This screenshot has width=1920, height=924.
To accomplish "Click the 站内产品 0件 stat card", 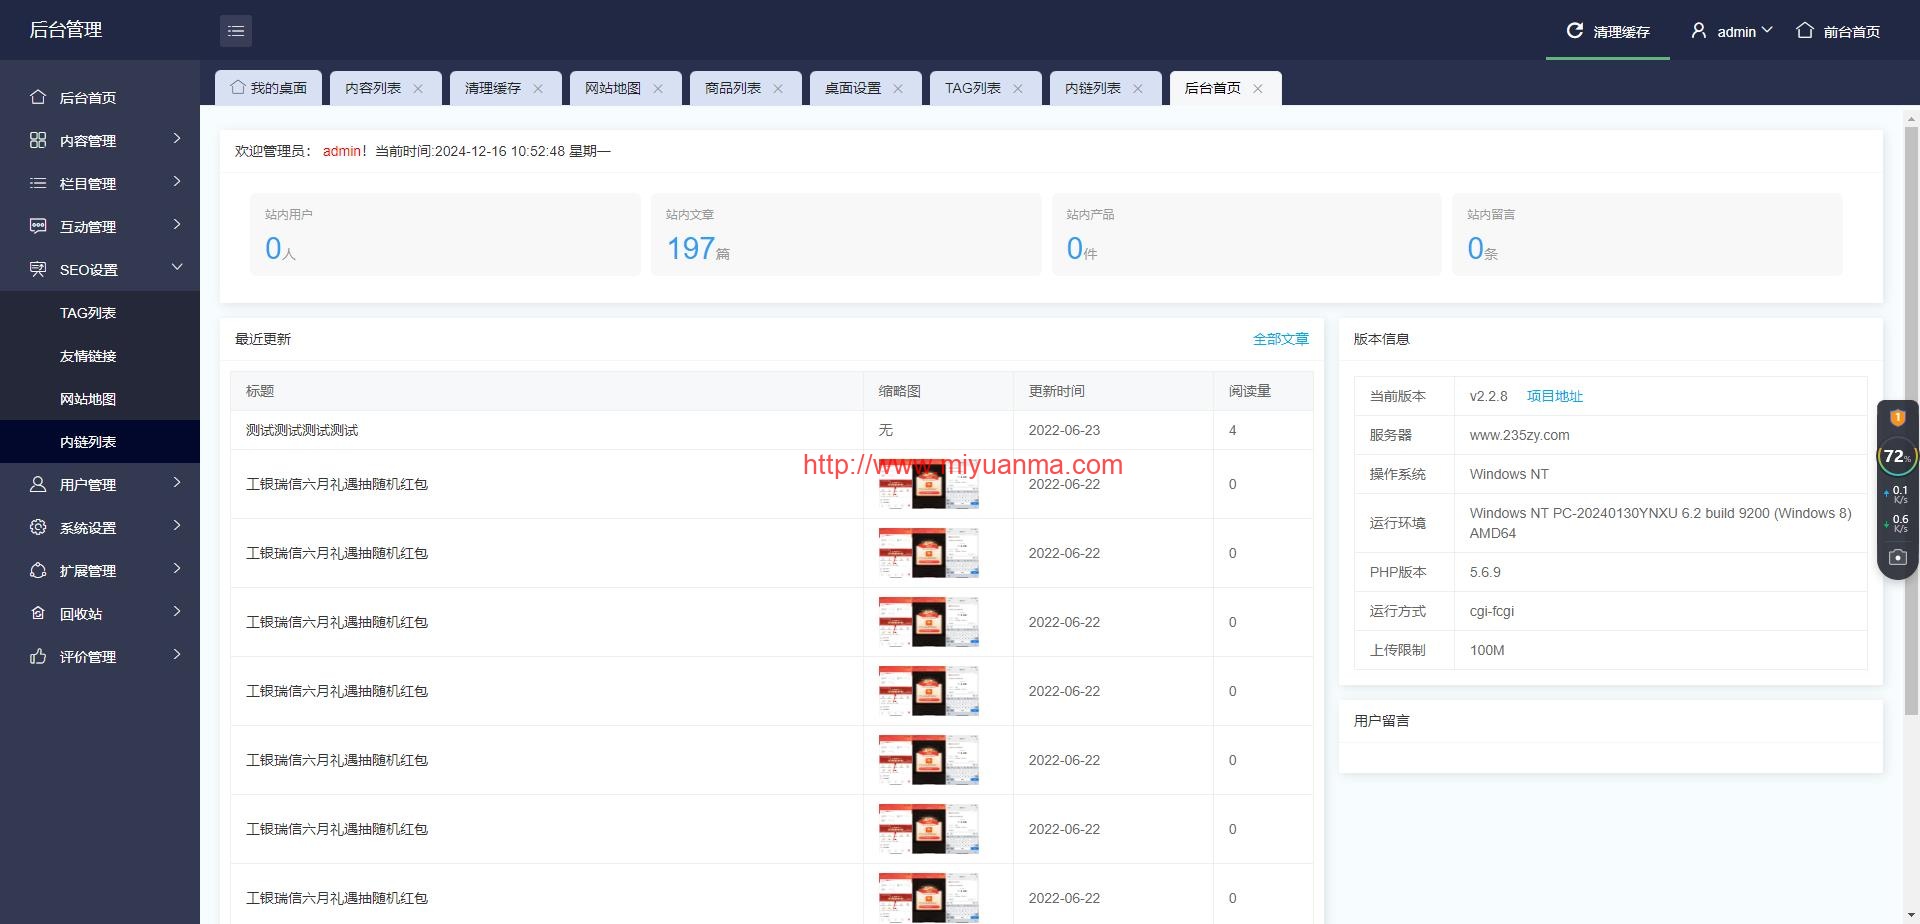I will (1246, 234).
